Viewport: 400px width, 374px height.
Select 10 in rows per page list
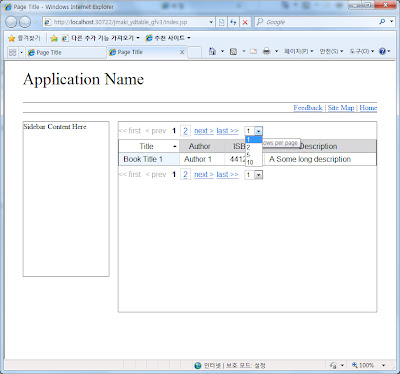tap(254, 162)
